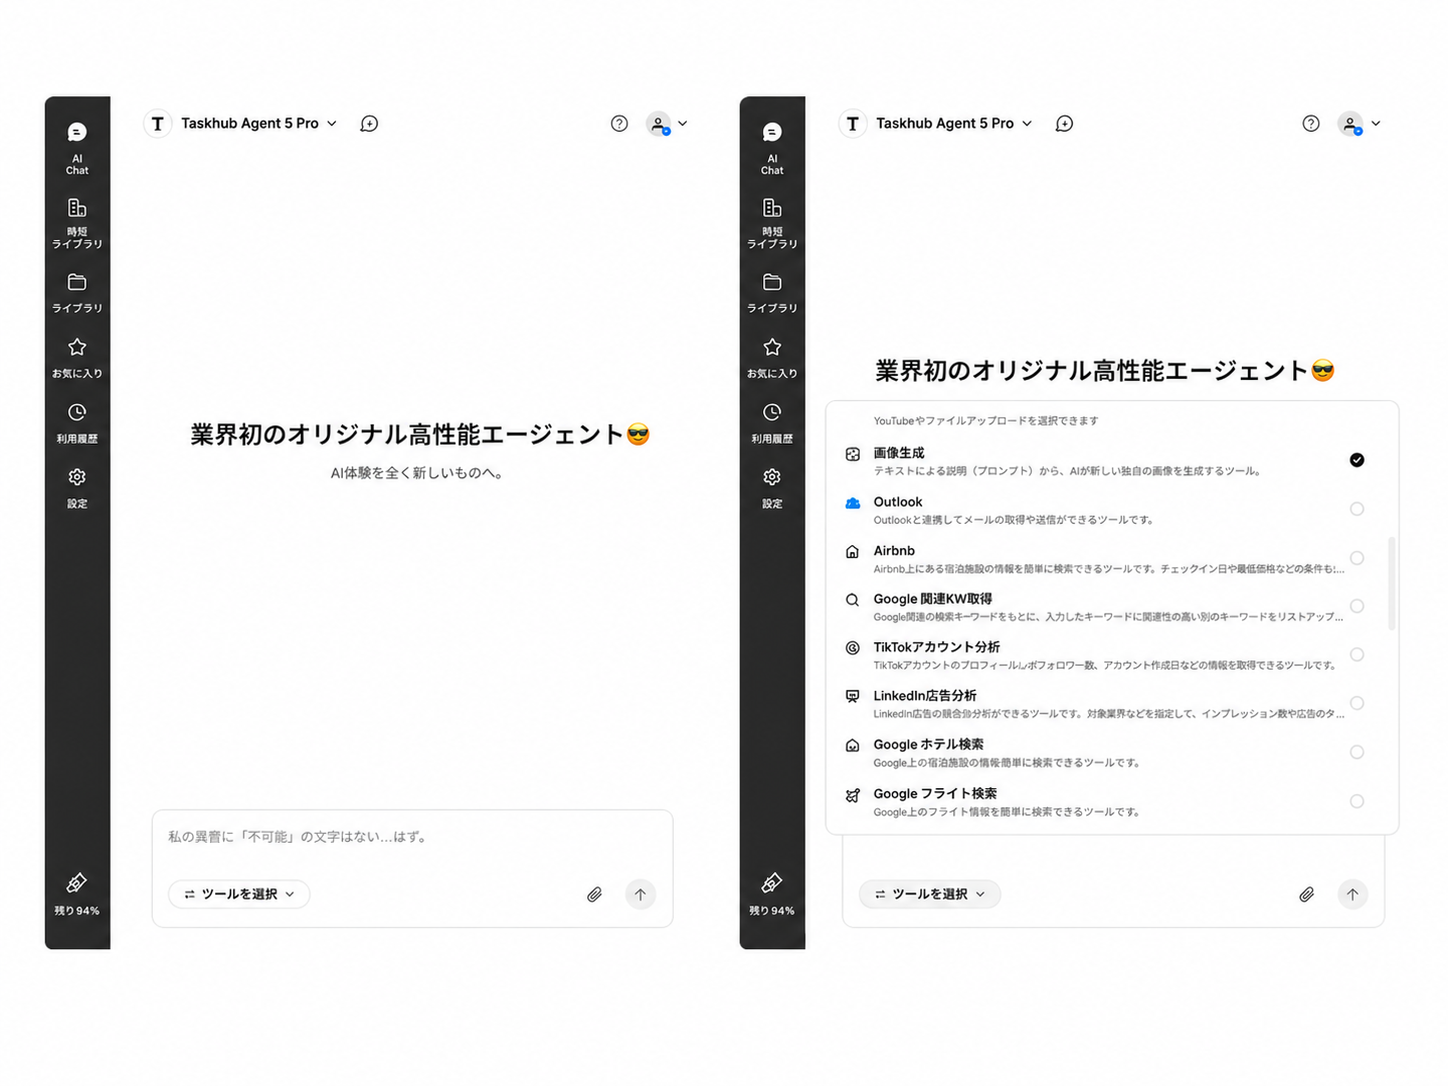The image size is (1448, 1086).
Task: Choose Airbnb tool entry
Action: pyautogui.click(x=1104, y=559)
